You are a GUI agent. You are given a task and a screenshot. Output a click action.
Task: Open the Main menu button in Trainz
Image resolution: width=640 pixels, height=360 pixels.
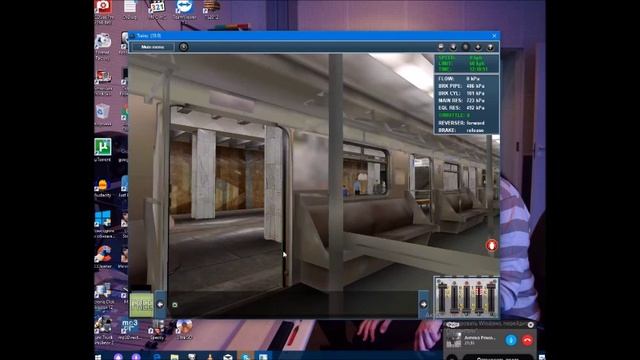point(153,47)
